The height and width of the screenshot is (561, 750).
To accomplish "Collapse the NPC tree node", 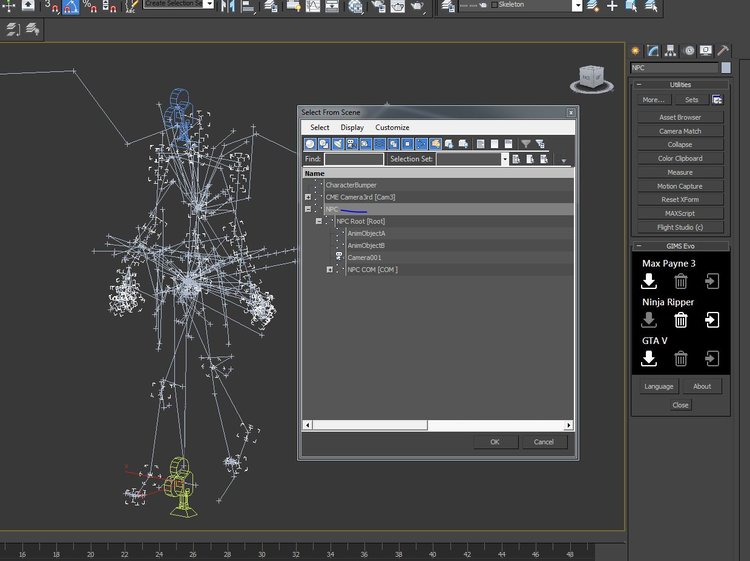I will (308, 209).
